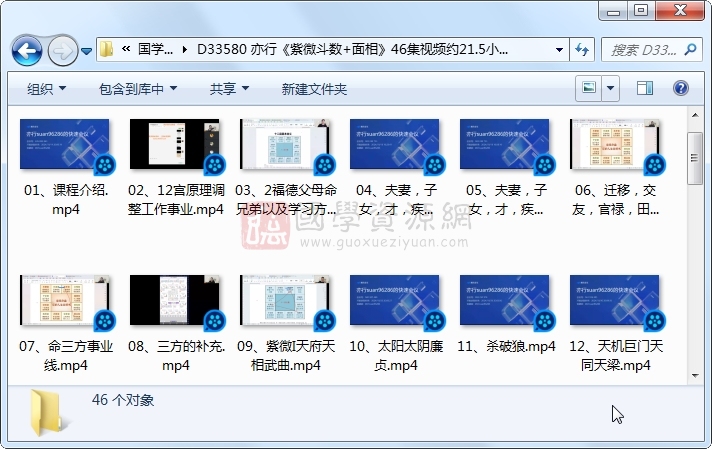Open the recent locations history arrow
Image resolution: width=712 pixels, height=449 pixels.
(x=86, y=51)
